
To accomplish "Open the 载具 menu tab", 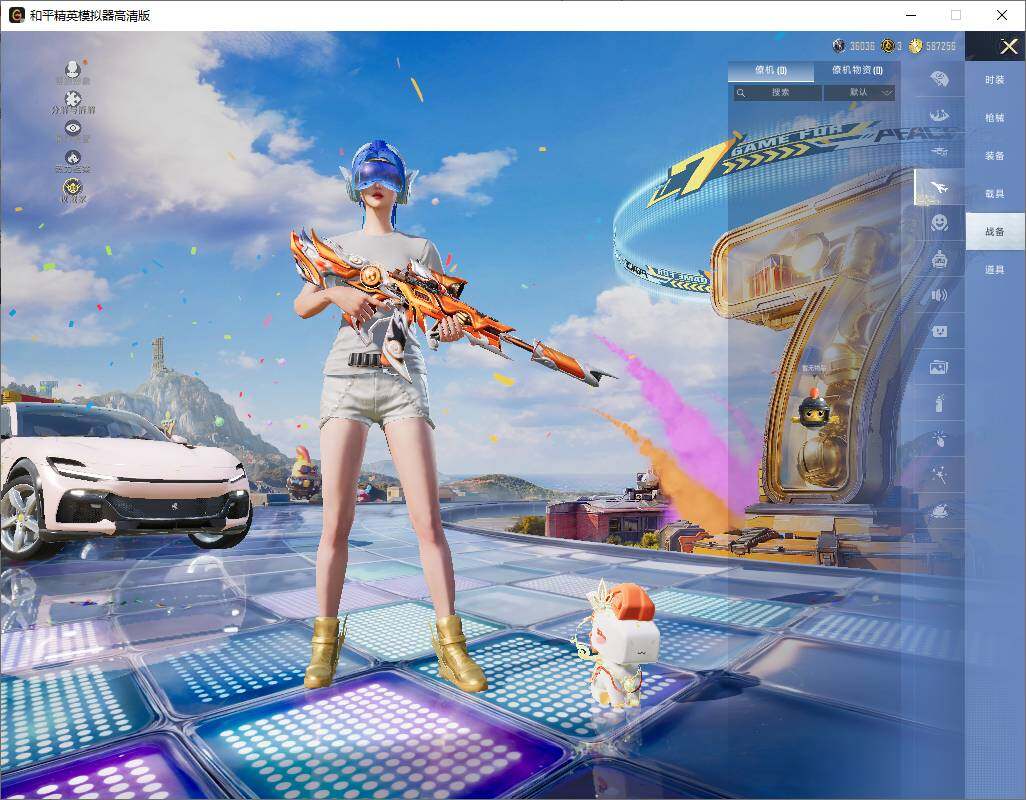I will tap(995, 194).
